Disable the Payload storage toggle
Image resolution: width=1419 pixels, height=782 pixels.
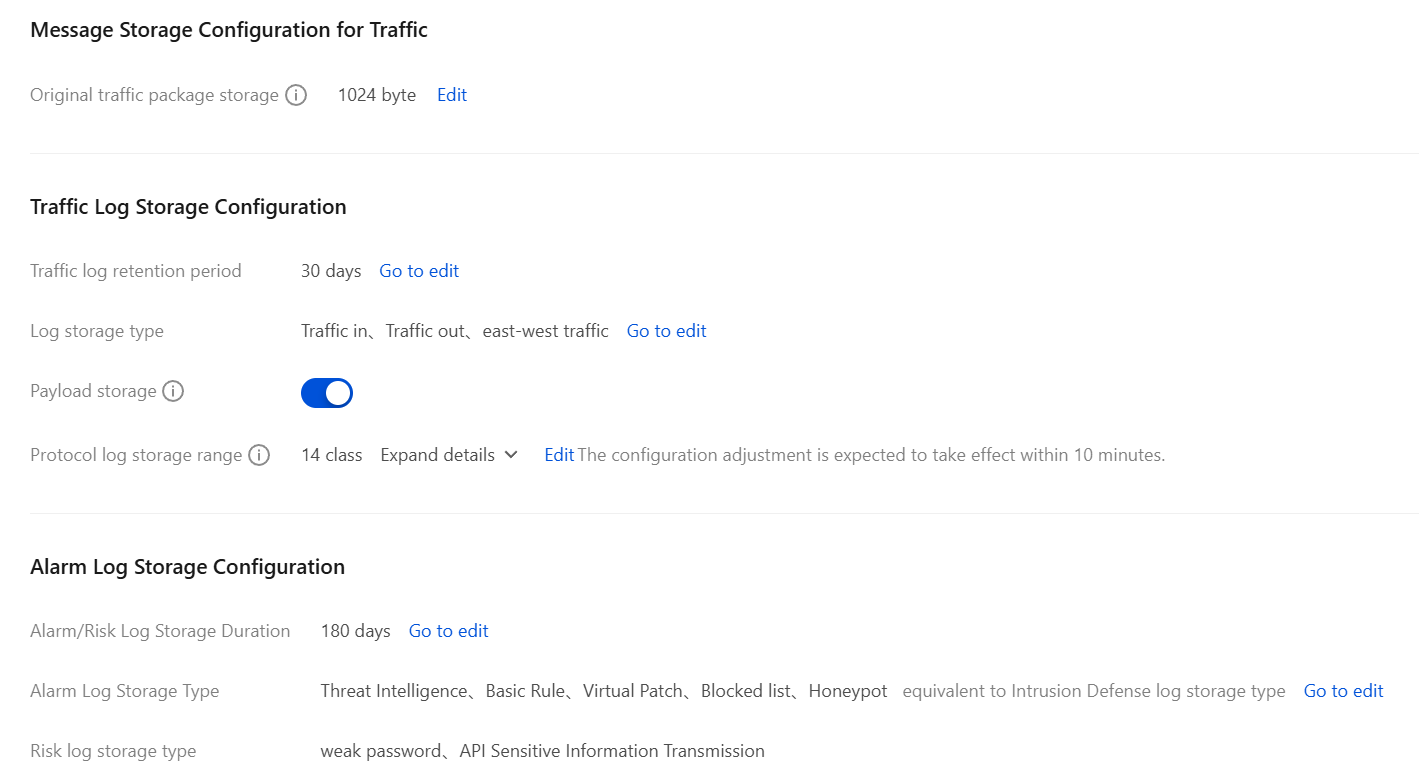(x=327, y=393)
